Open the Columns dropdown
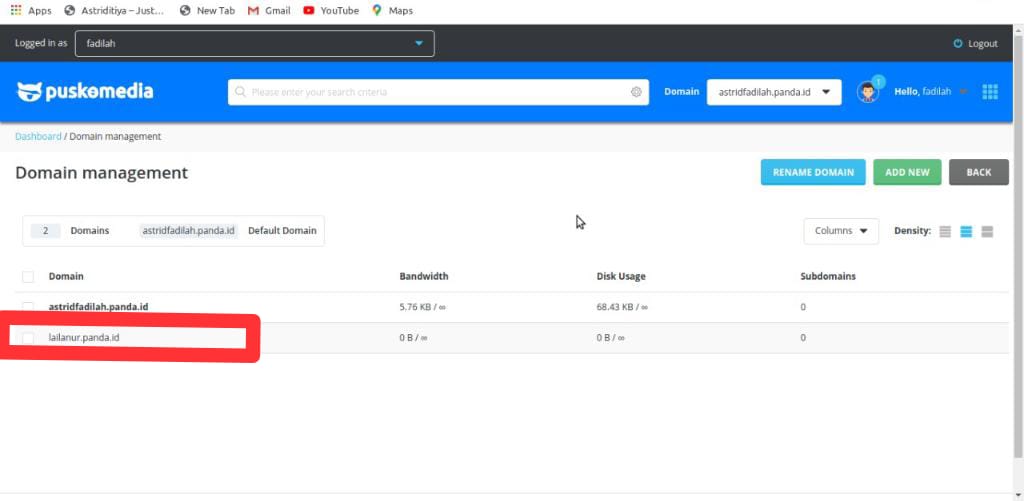1024x501 pixels. [x=840, y=231]
